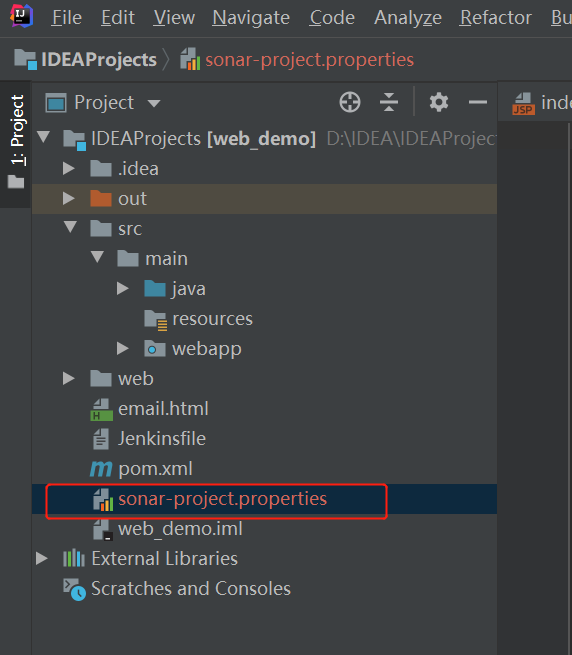572x655 pixels.
Task: Expand the .idea folder arrow
Action: pyautogui.click(x=69, y=168)
